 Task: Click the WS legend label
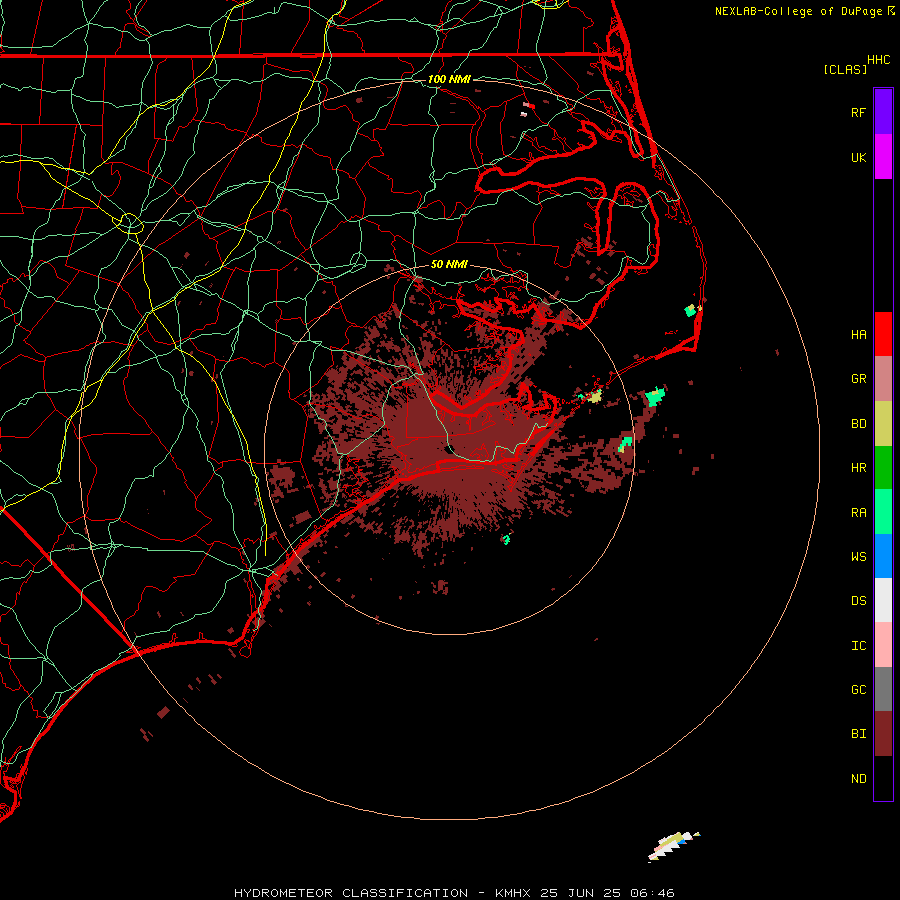pos(859,557)
